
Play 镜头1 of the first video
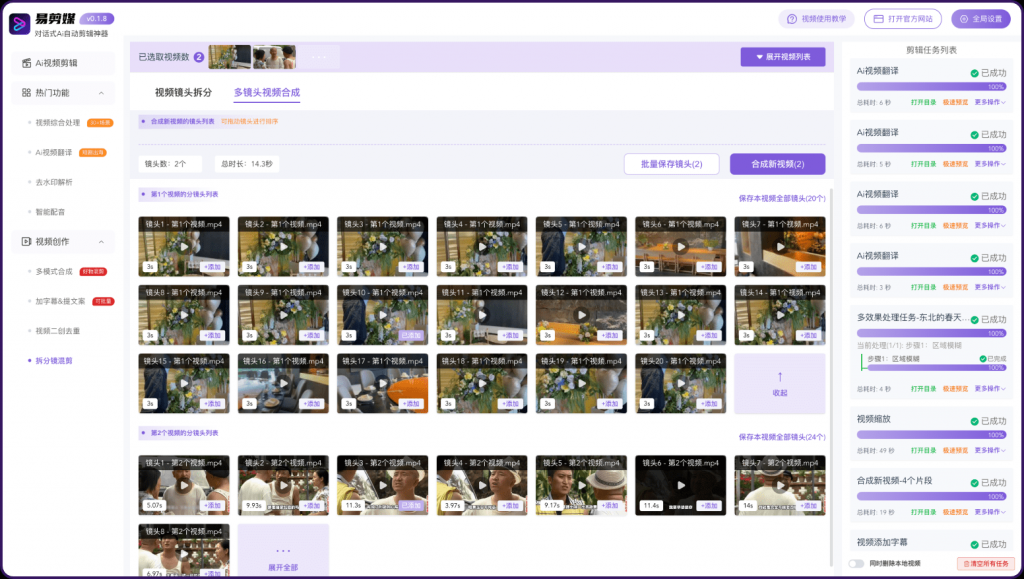(x=184, y=246)
